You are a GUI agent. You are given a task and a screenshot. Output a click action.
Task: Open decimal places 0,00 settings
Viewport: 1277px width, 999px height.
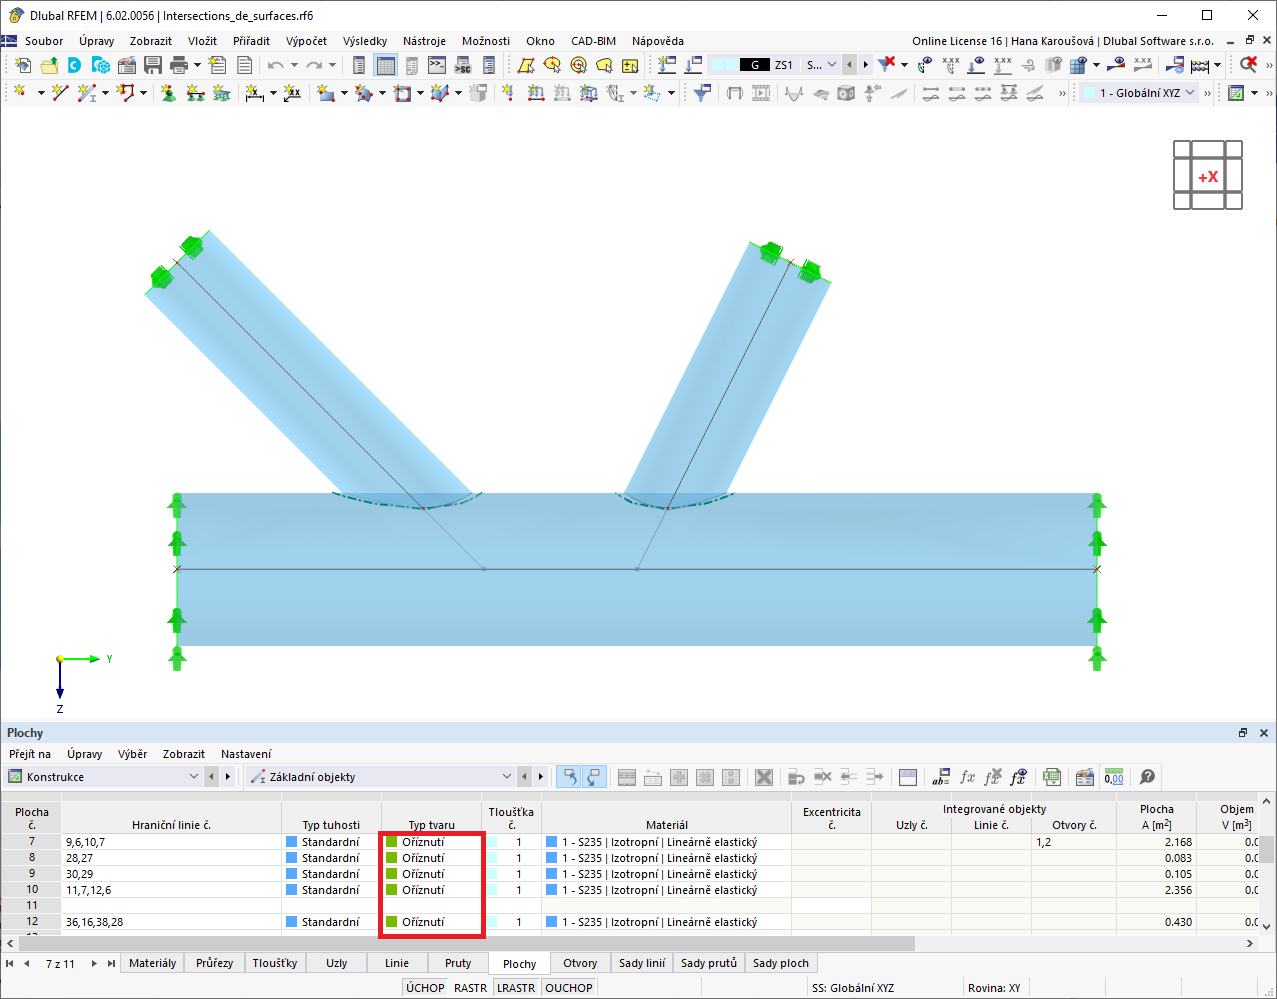tap(1114, 777)
